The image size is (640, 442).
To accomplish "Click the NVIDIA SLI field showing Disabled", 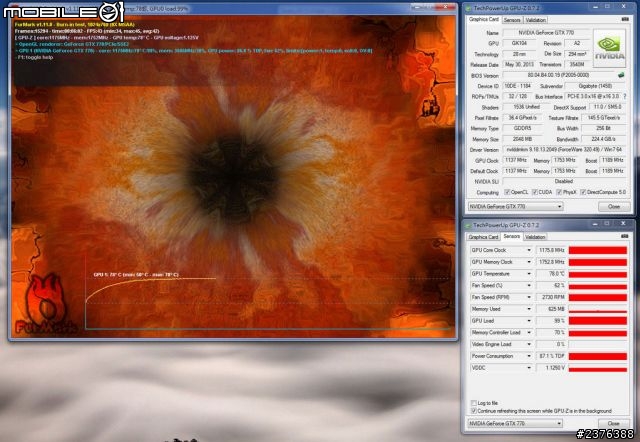I will 564,181.
